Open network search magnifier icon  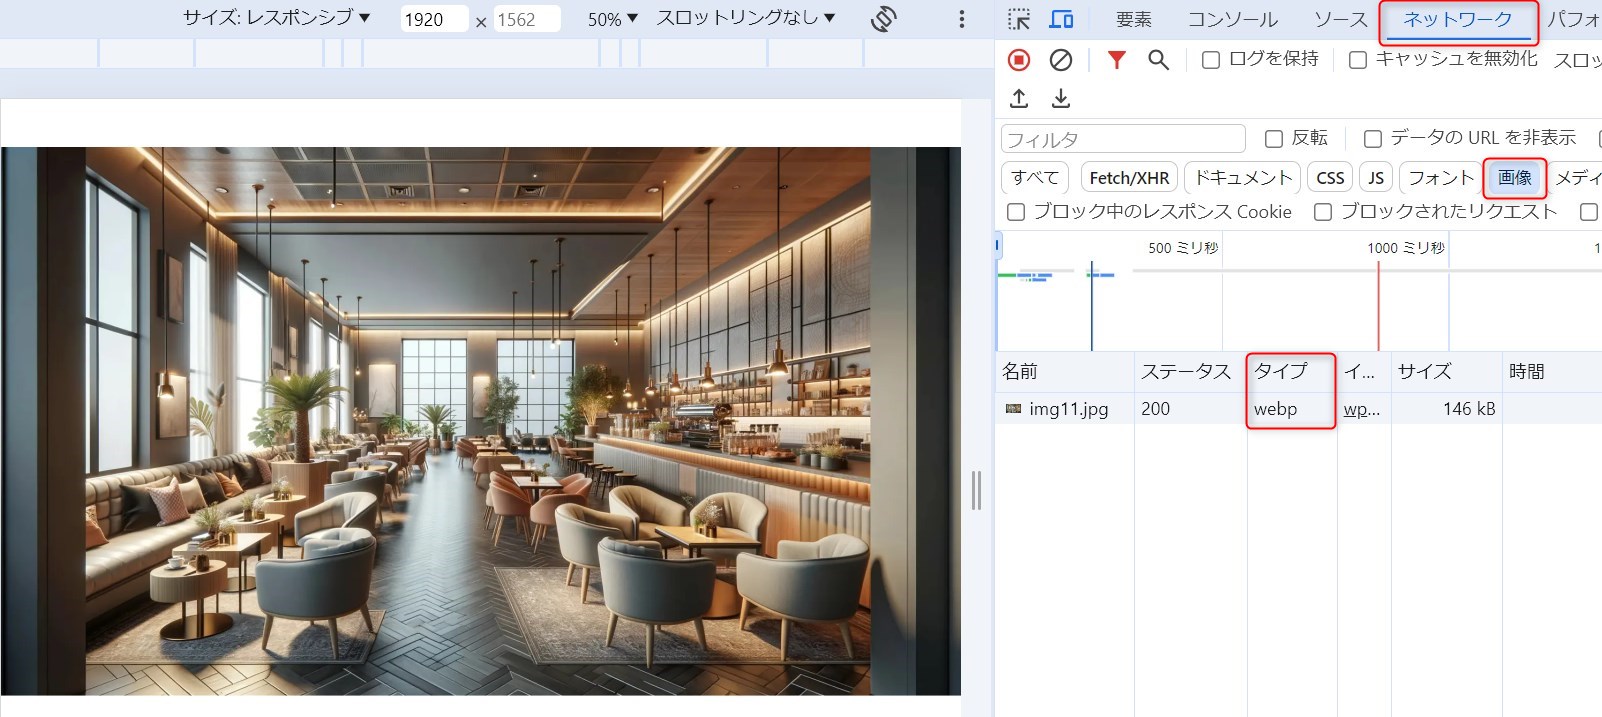click(1158, 60)
